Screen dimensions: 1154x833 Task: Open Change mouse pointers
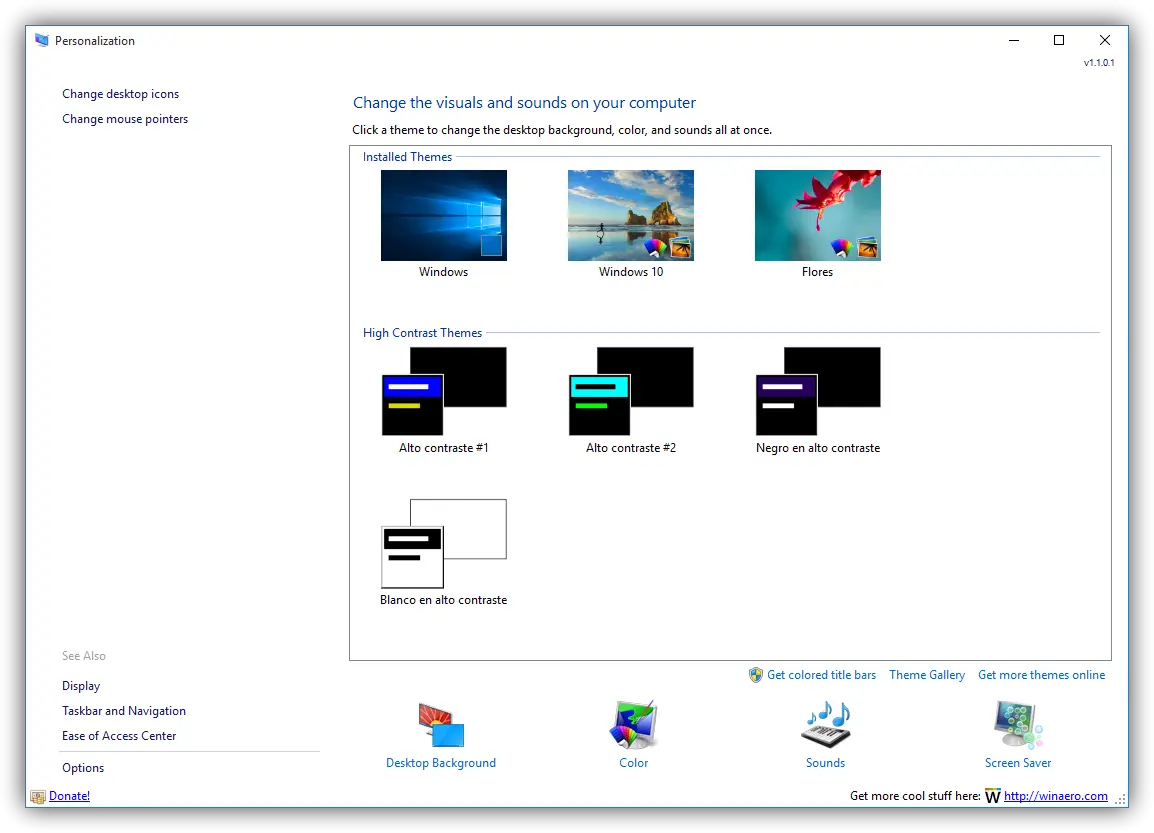click(125, 119)
